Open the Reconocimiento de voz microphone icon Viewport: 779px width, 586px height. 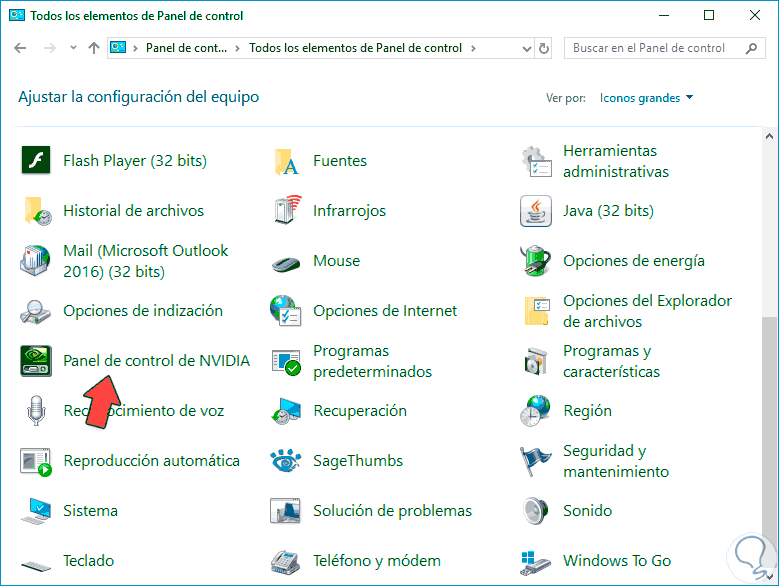tap(36, 410)
